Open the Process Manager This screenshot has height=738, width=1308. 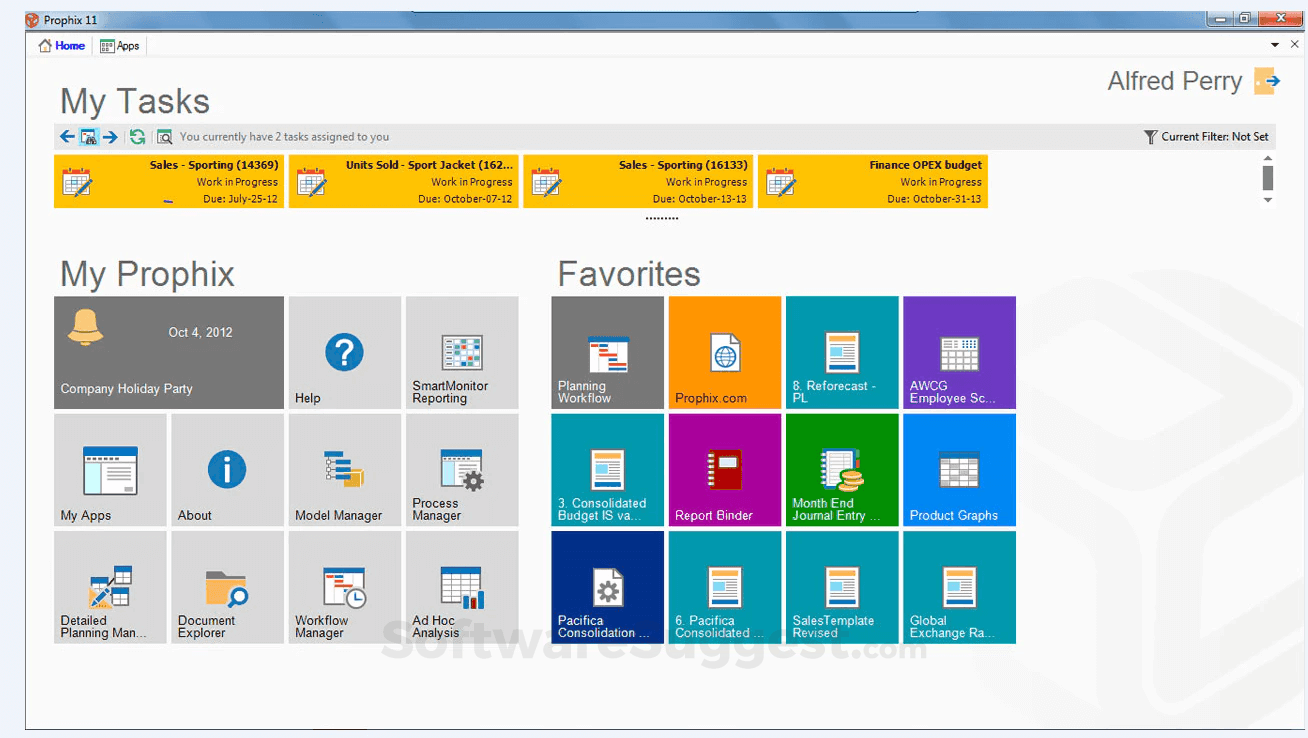[461, 470]
